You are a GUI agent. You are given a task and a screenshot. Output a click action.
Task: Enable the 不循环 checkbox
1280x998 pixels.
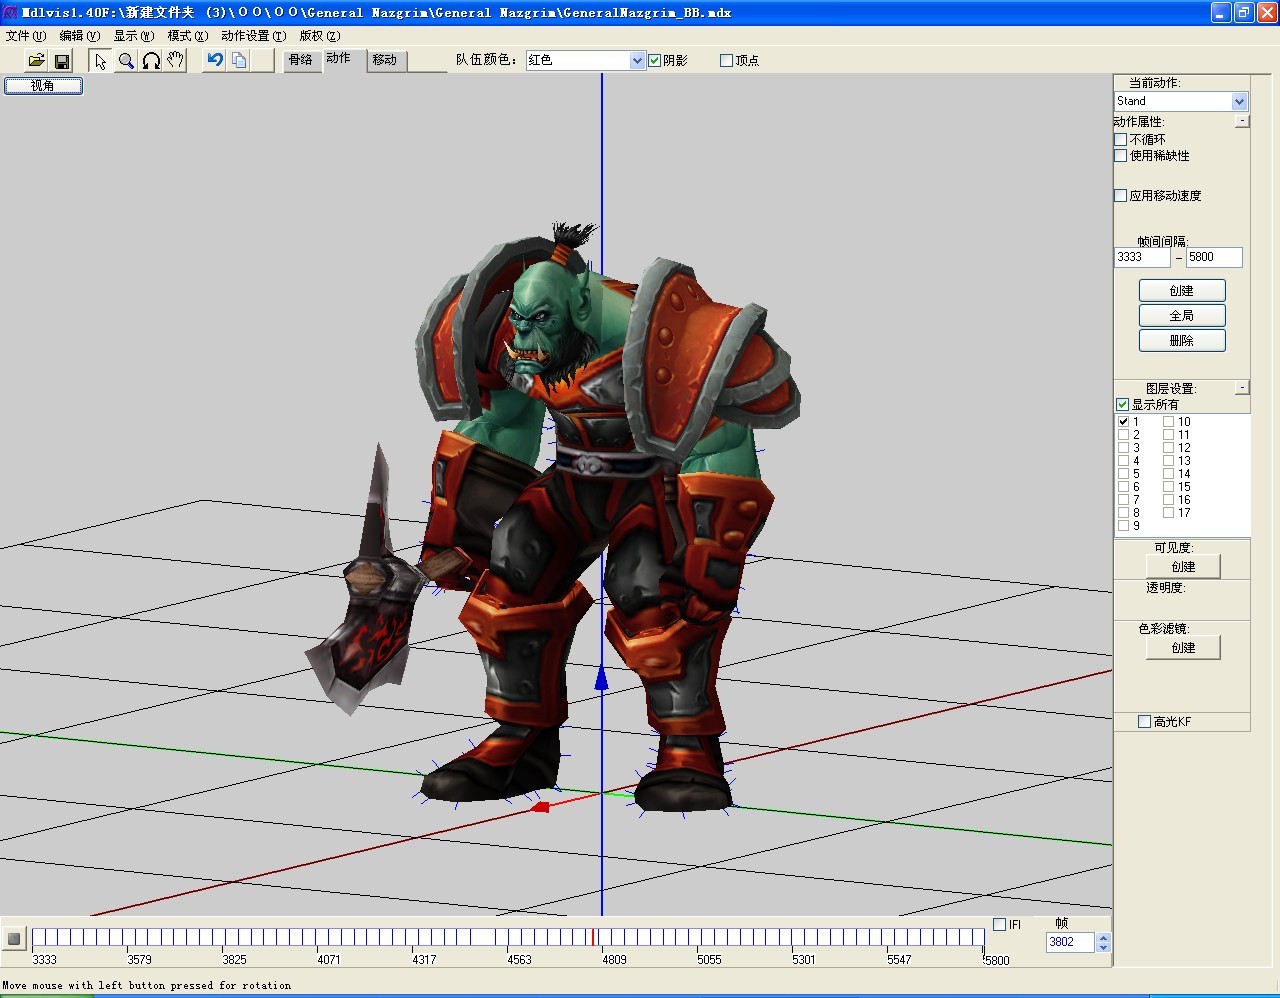point(1121,140)
